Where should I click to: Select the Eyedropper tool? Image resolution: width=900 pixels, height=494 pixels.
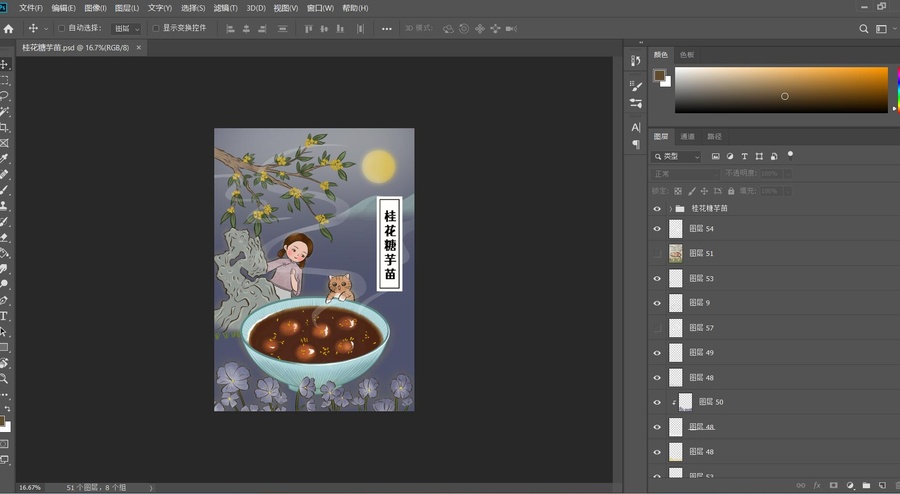(x=5, y=158)
